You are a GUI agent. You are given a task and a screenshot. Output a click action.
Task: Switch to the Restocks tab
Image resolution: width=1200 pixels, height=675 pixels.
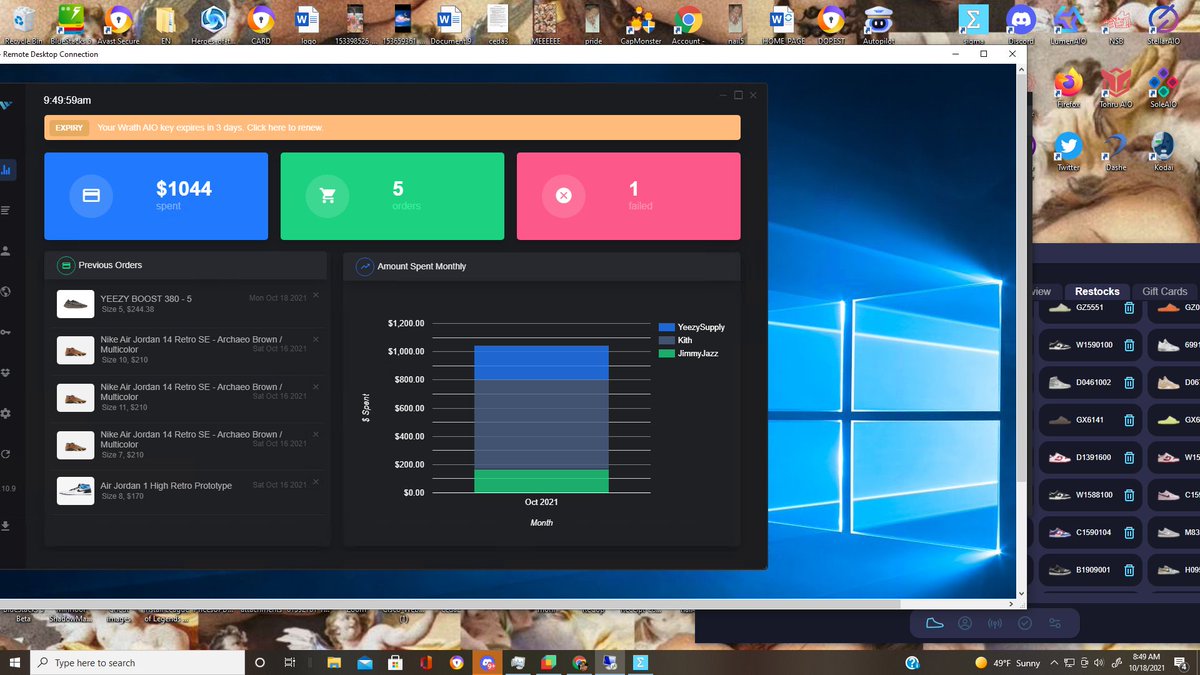point(1097,291)
